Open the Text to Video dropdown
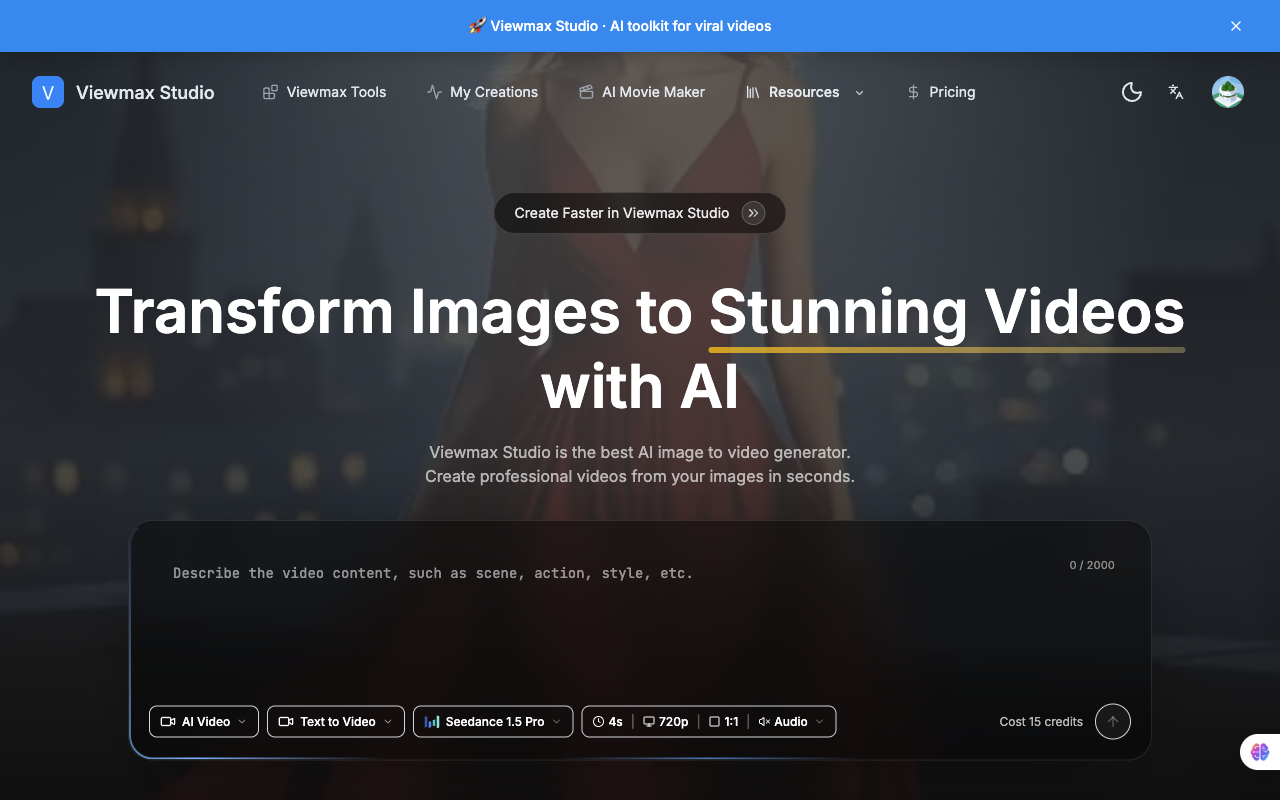The height and width of the screenshot is (800, 1280). (336, 722)
